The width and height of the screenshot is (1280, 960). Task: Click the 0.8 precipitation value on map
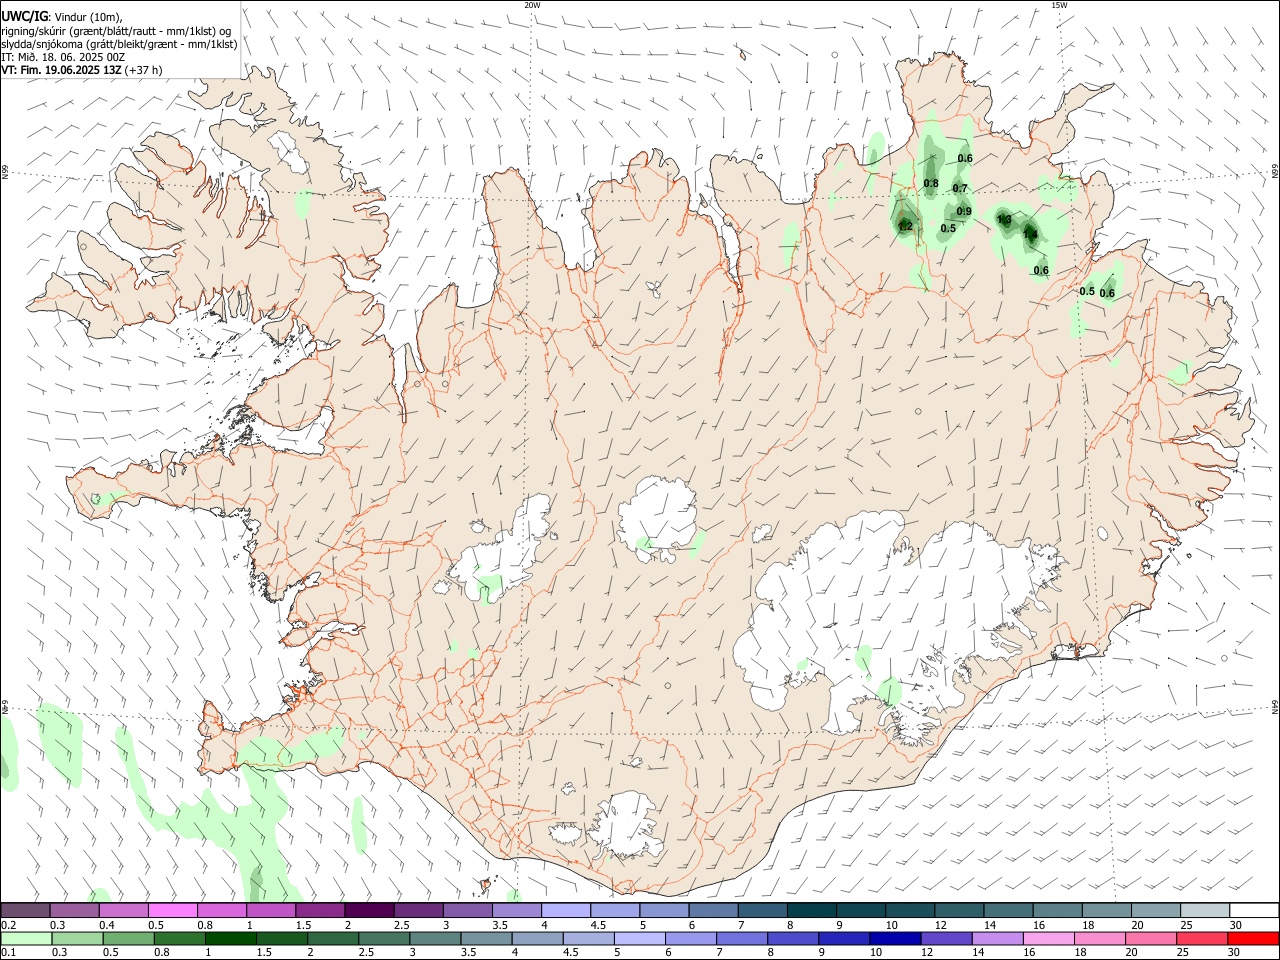pyautogui.click(x=931, y=183)
